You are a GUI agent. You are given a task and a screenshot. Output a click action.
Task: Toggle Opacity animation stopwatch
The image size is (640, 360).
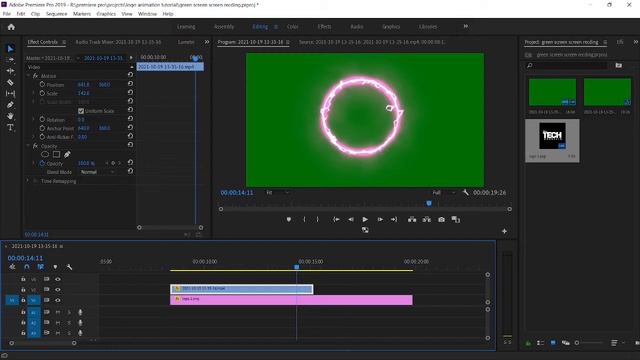42,163
